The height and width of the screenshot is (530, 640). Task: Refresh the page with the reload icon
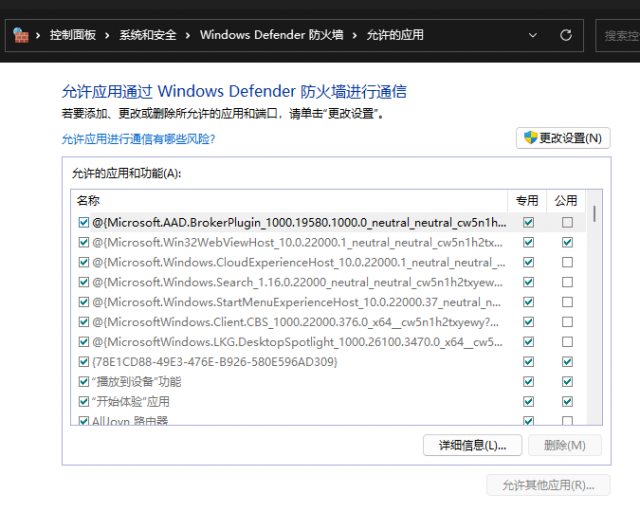tap(566, 35)
